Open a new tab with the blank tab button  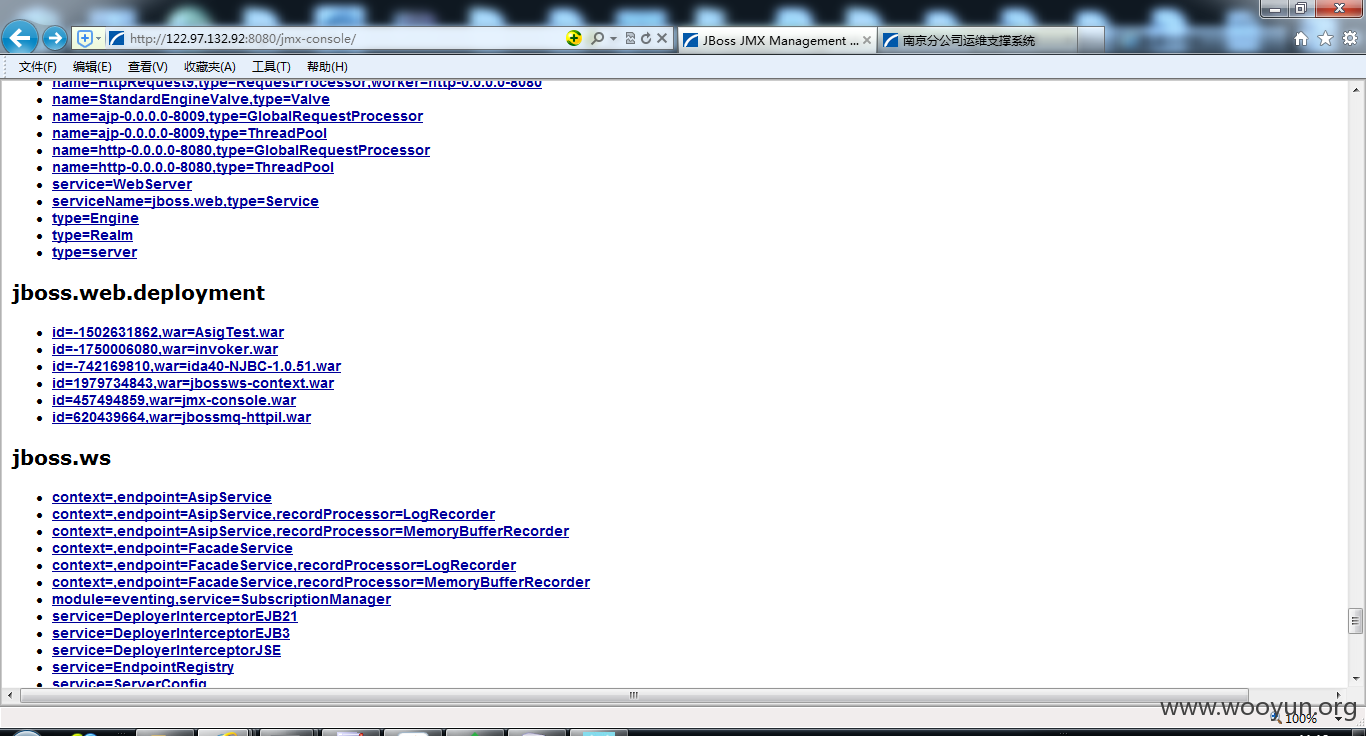point(1092,41)
